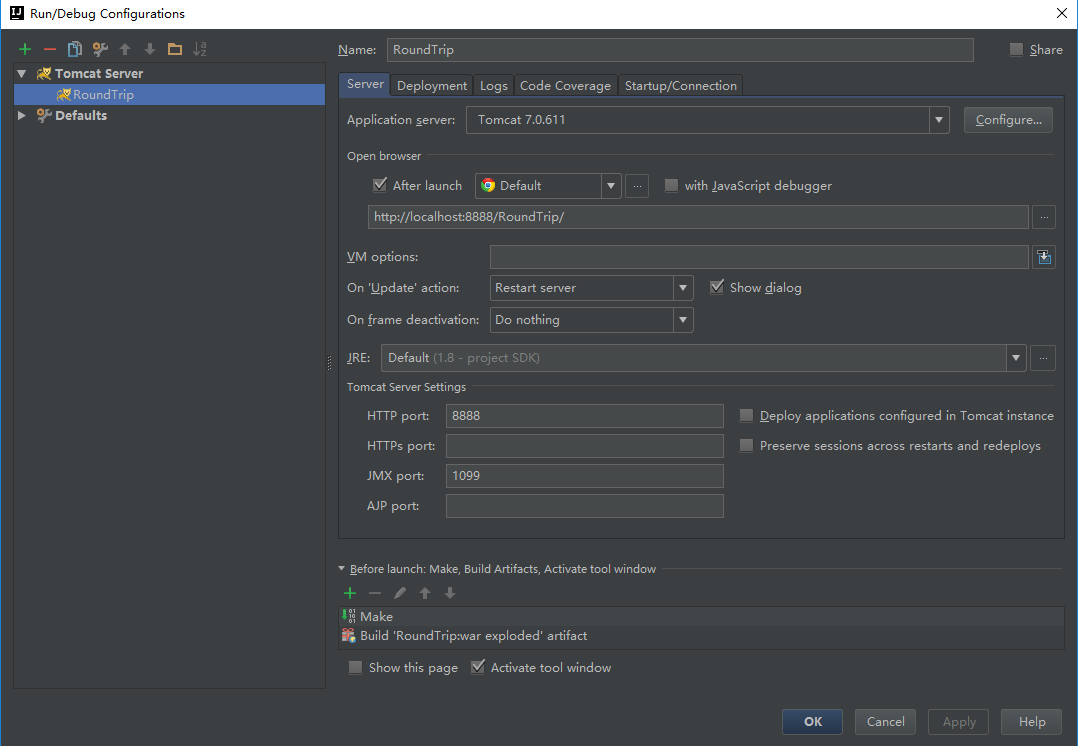Image resolution: width=1078 pixels, height=746 pixels.
Task: Sort configurations alphabetically
Action: 199,49
